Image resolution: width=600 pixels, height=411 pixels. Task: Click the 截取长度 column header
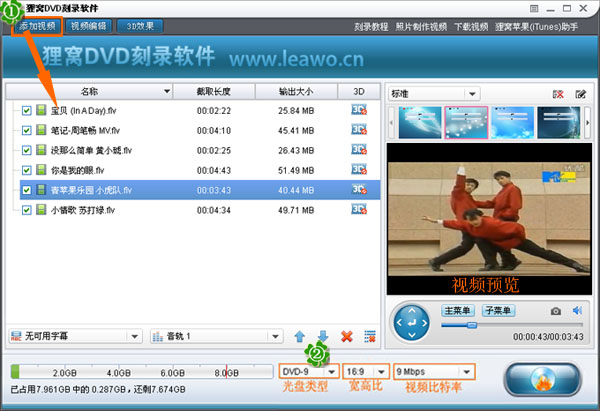coord(214,91)
